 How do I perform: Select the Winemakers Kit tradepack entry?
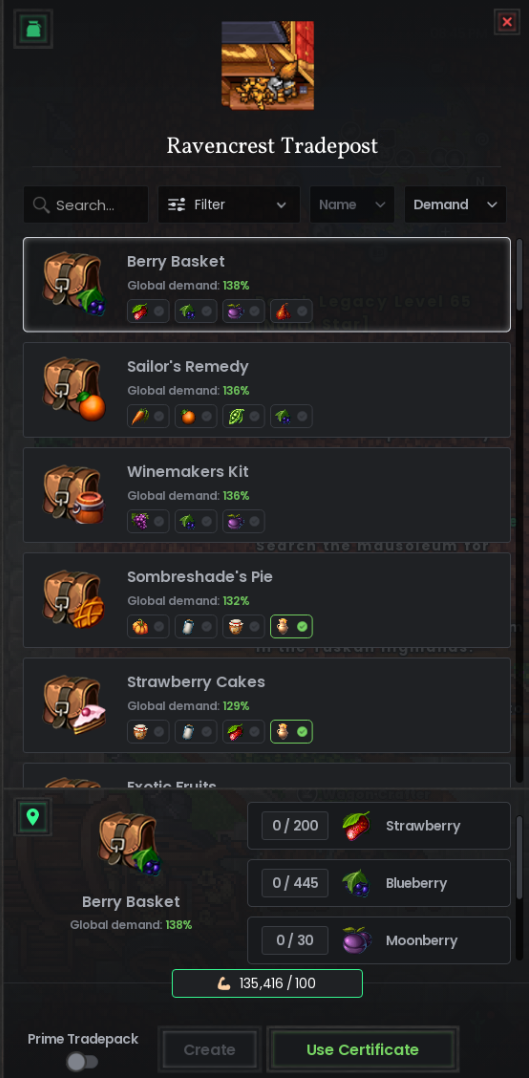click(x=267, y=495)
